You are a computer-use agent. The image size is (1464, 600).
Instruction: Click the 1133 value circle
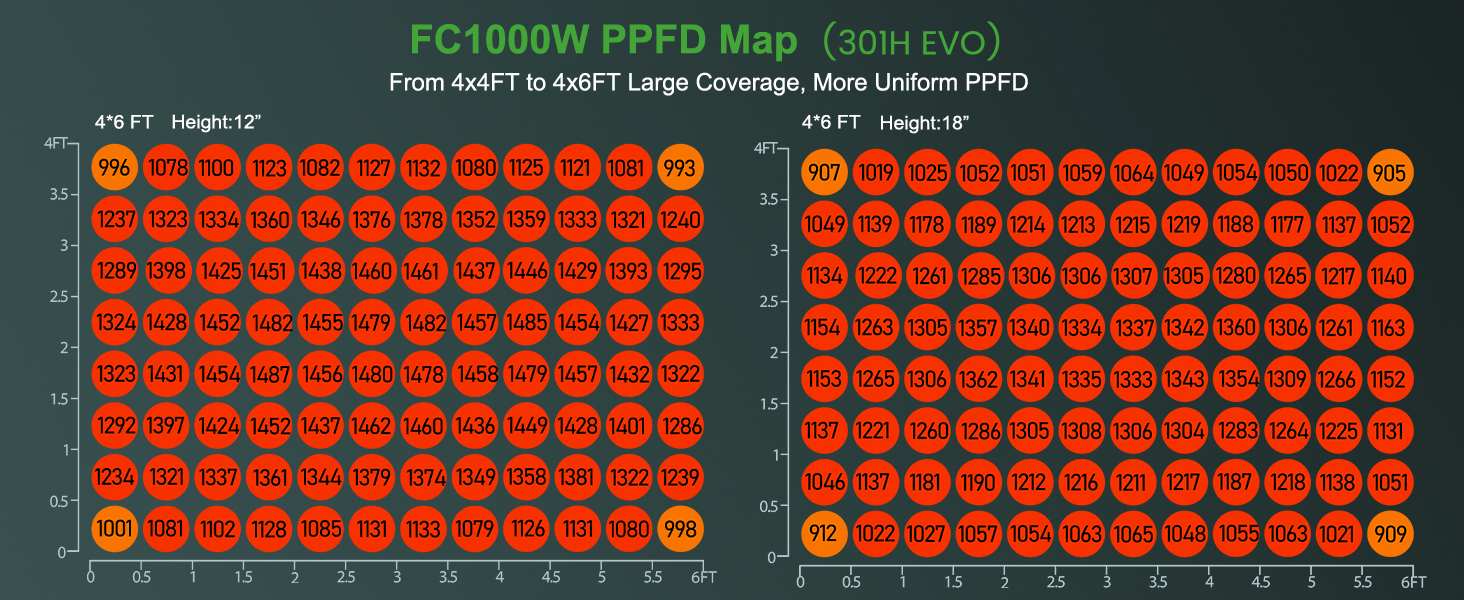423,530
